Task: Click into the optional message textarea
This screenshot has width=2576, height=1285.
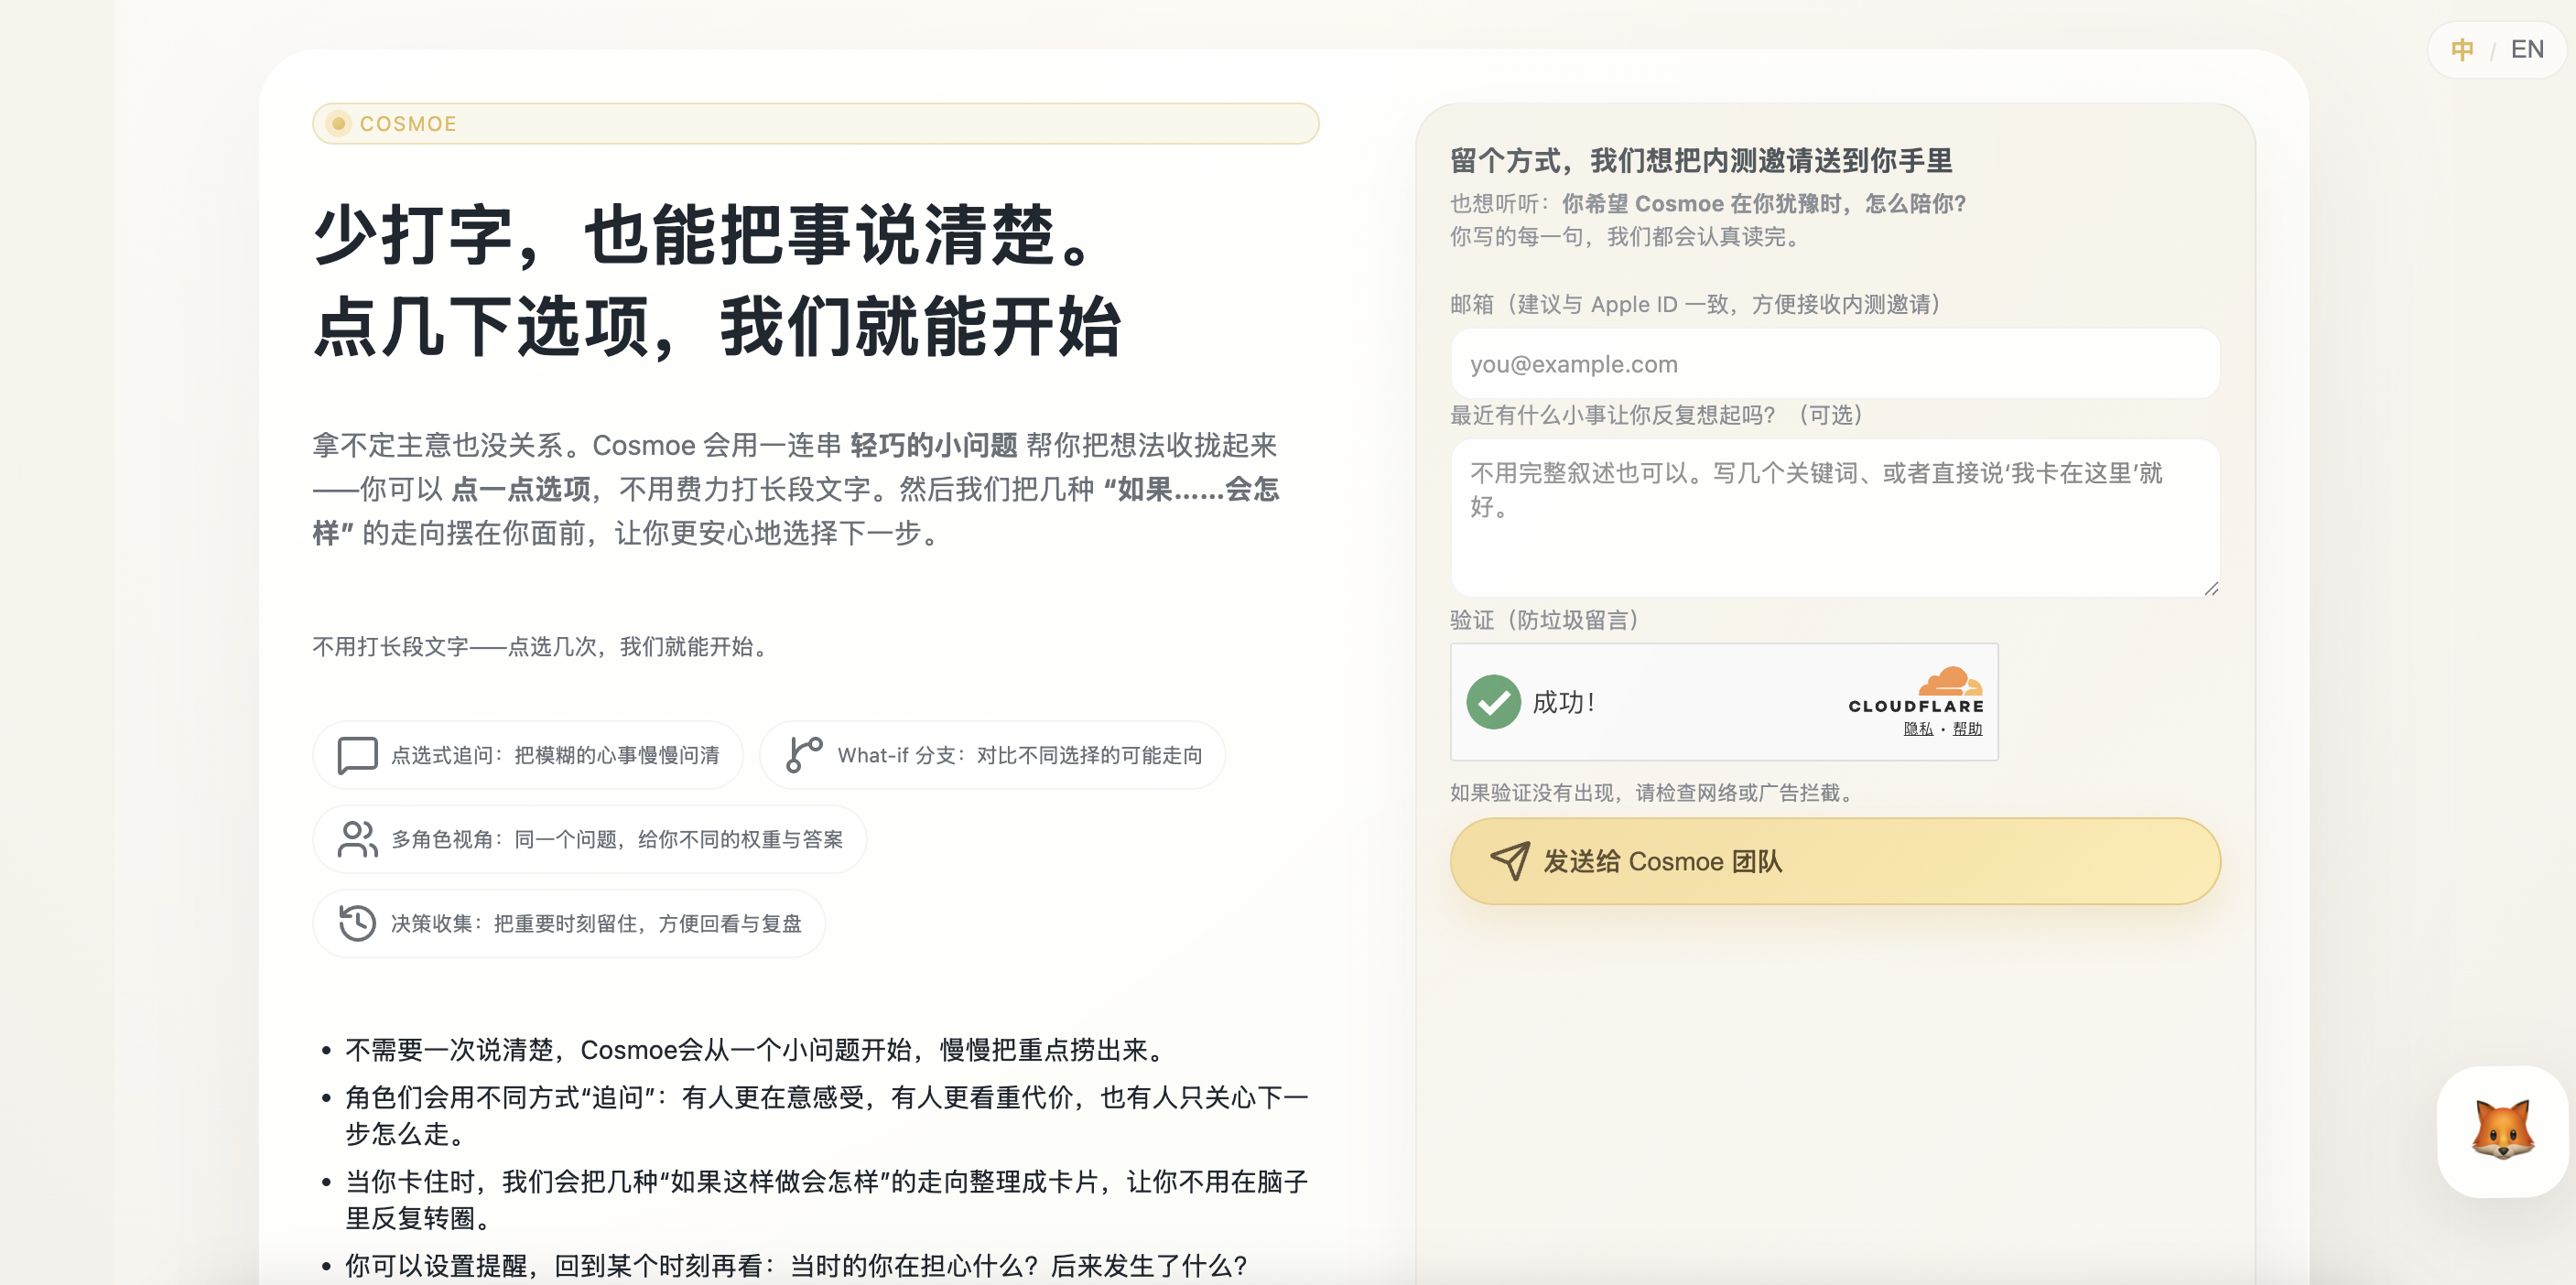Action: 1834,518
